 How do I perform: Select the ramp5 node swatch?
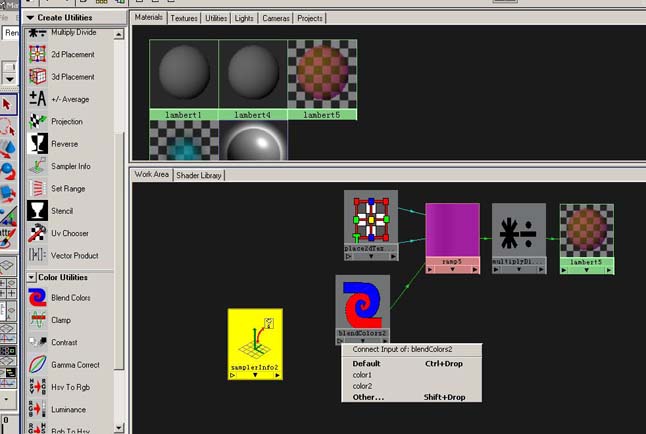[452, 230]
